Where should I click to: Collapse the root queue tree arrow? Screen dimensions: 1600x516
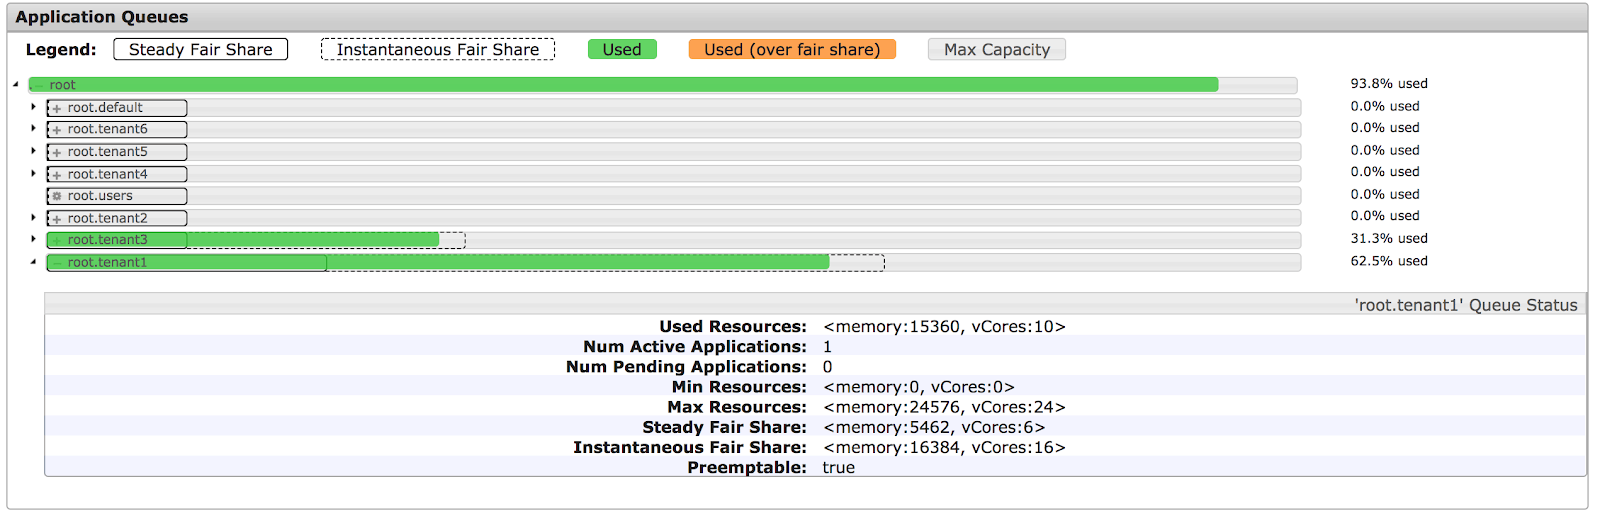coord(16,84)
